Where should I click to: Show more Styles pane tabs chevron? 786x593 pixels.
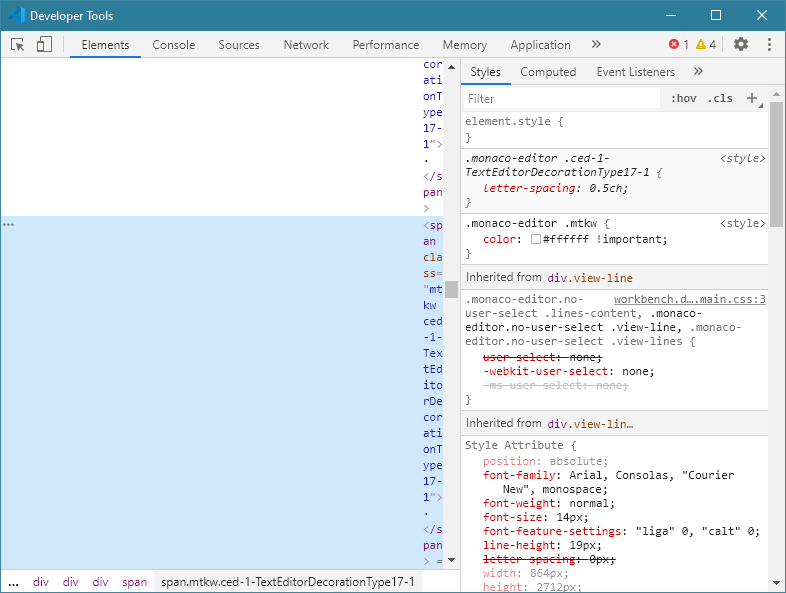(698, 71)
